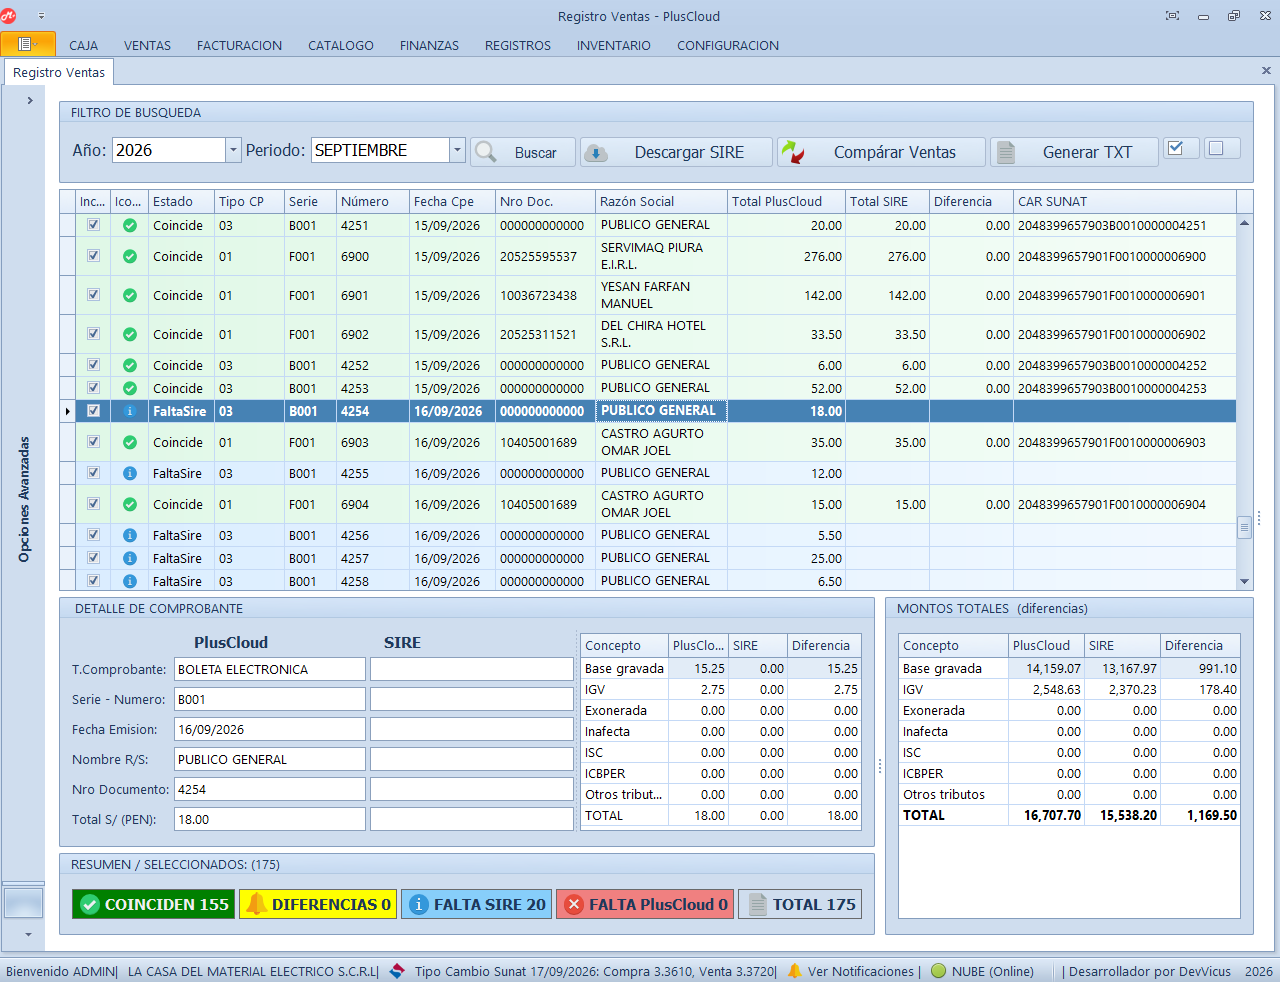Image resolution: width=1280 pixels, height=982 pixels.
Task: Toggle include checkbox for row 4252
Action: pos(93,365)
